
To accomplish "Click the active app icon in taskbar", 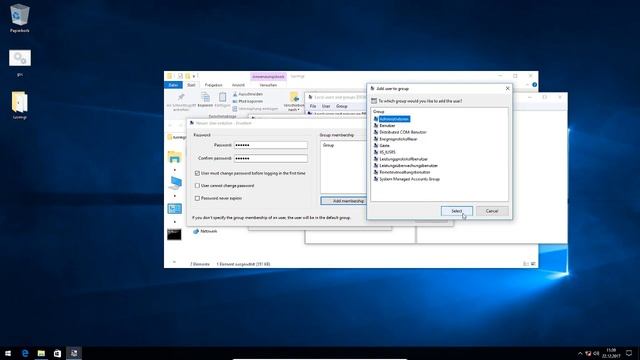I will 74,353.
